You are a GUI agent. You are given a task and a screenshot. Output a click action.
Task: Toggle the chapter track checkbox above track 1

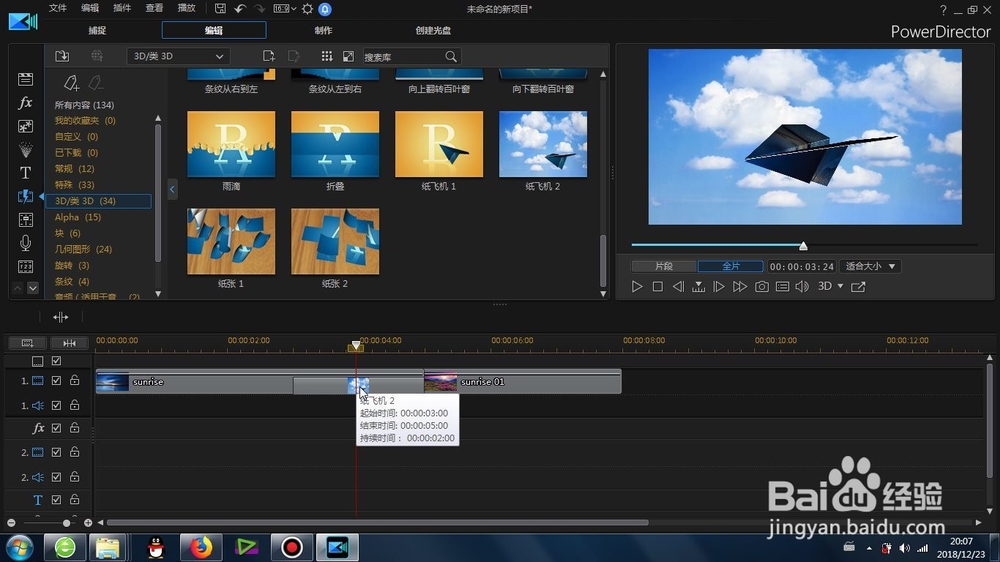[x=56, y=360]
